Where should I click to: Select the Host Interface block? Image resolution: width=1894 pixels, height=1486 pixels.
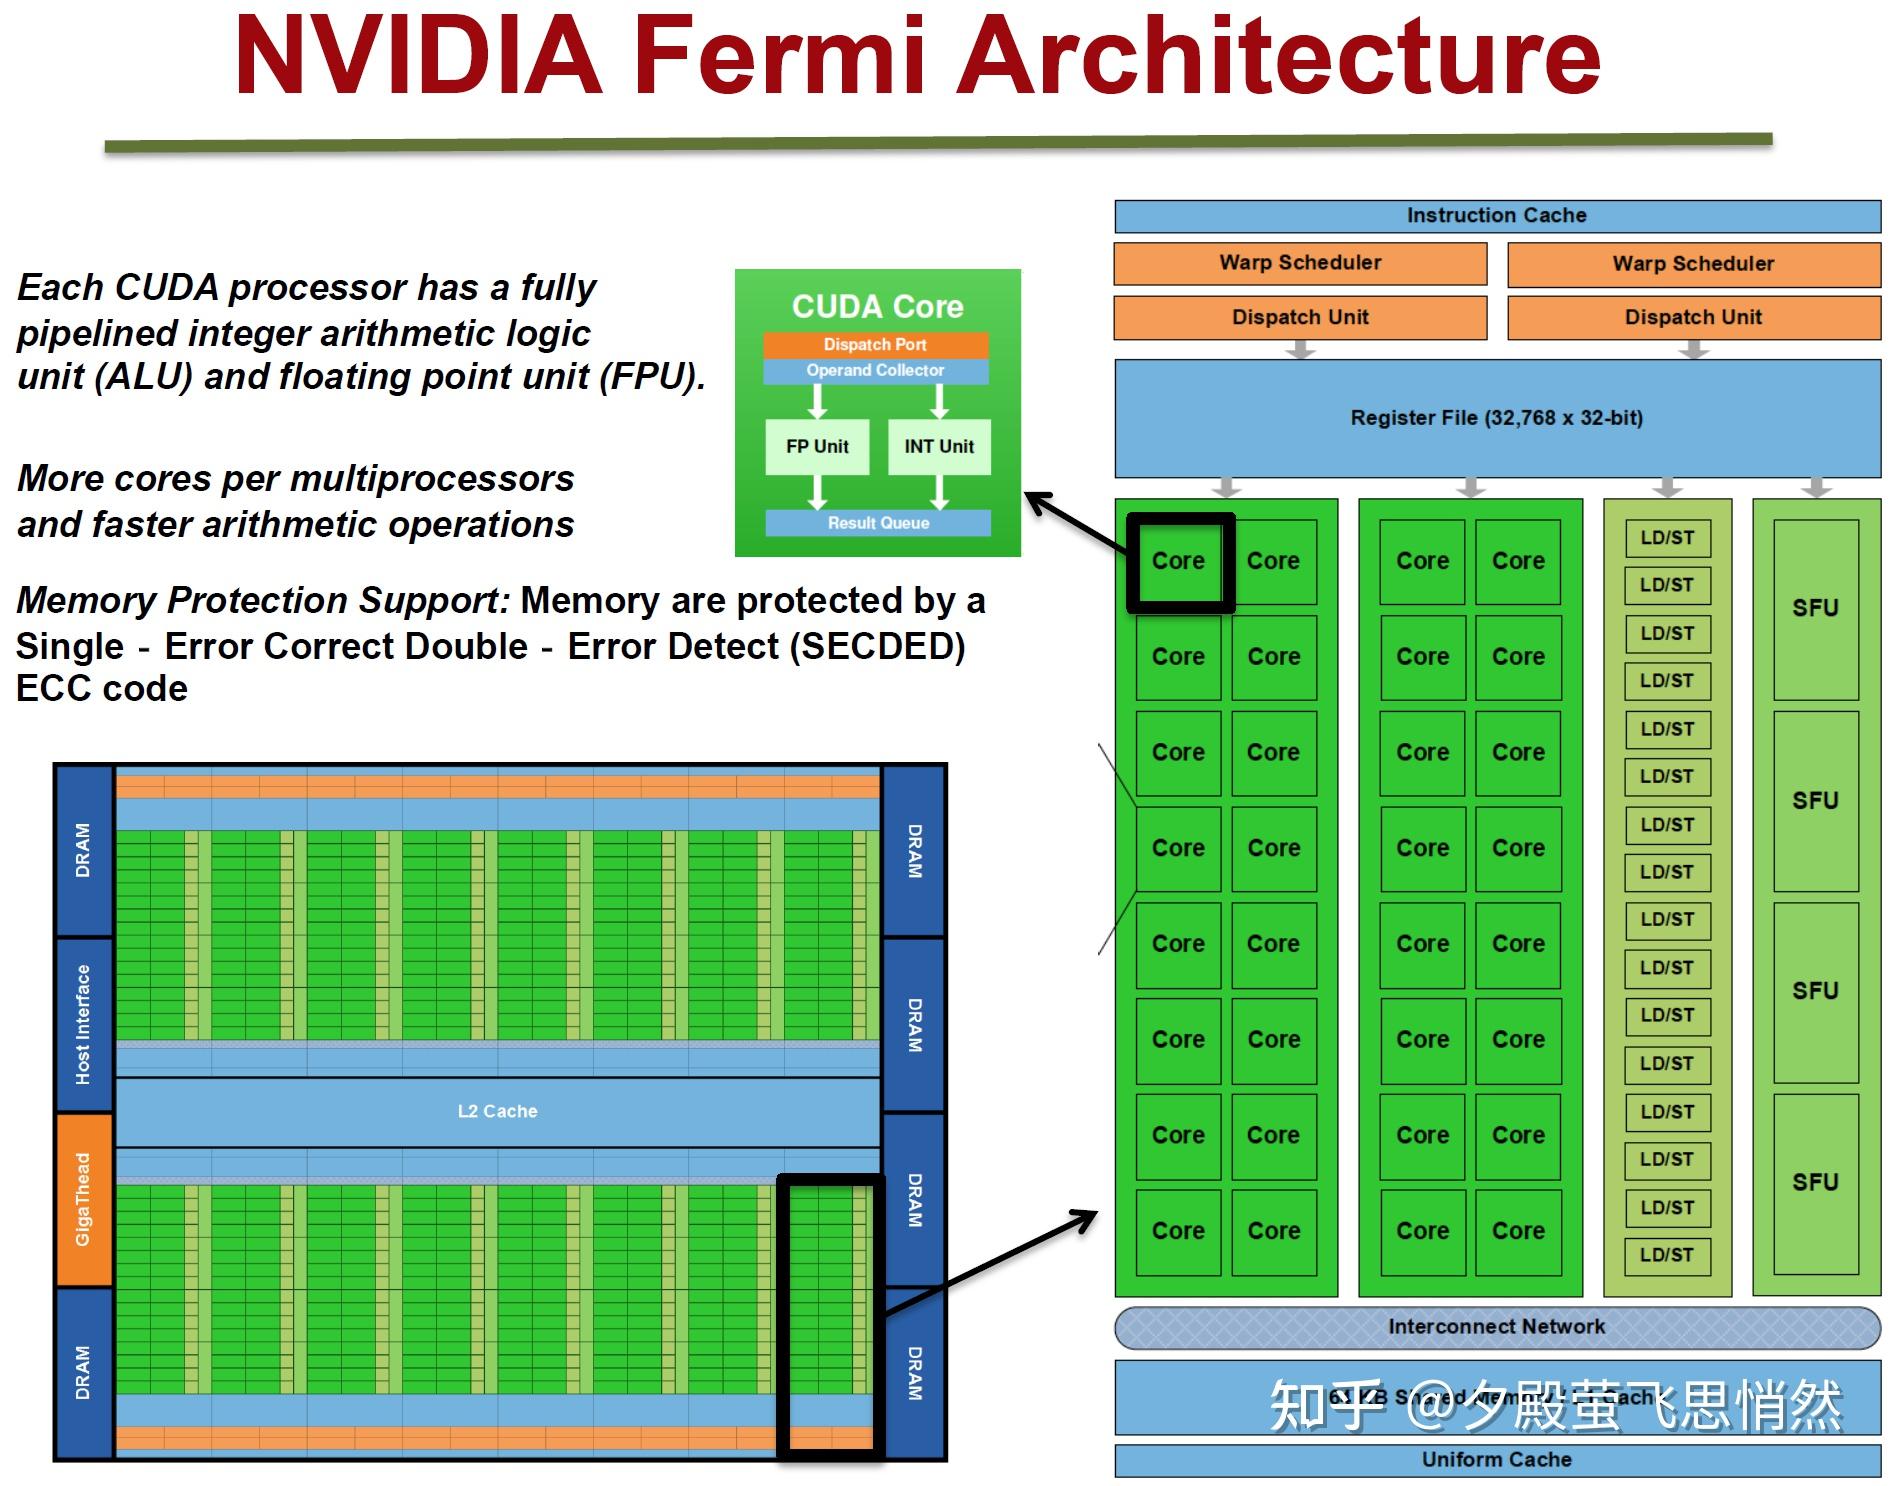tap(83, 1025)
